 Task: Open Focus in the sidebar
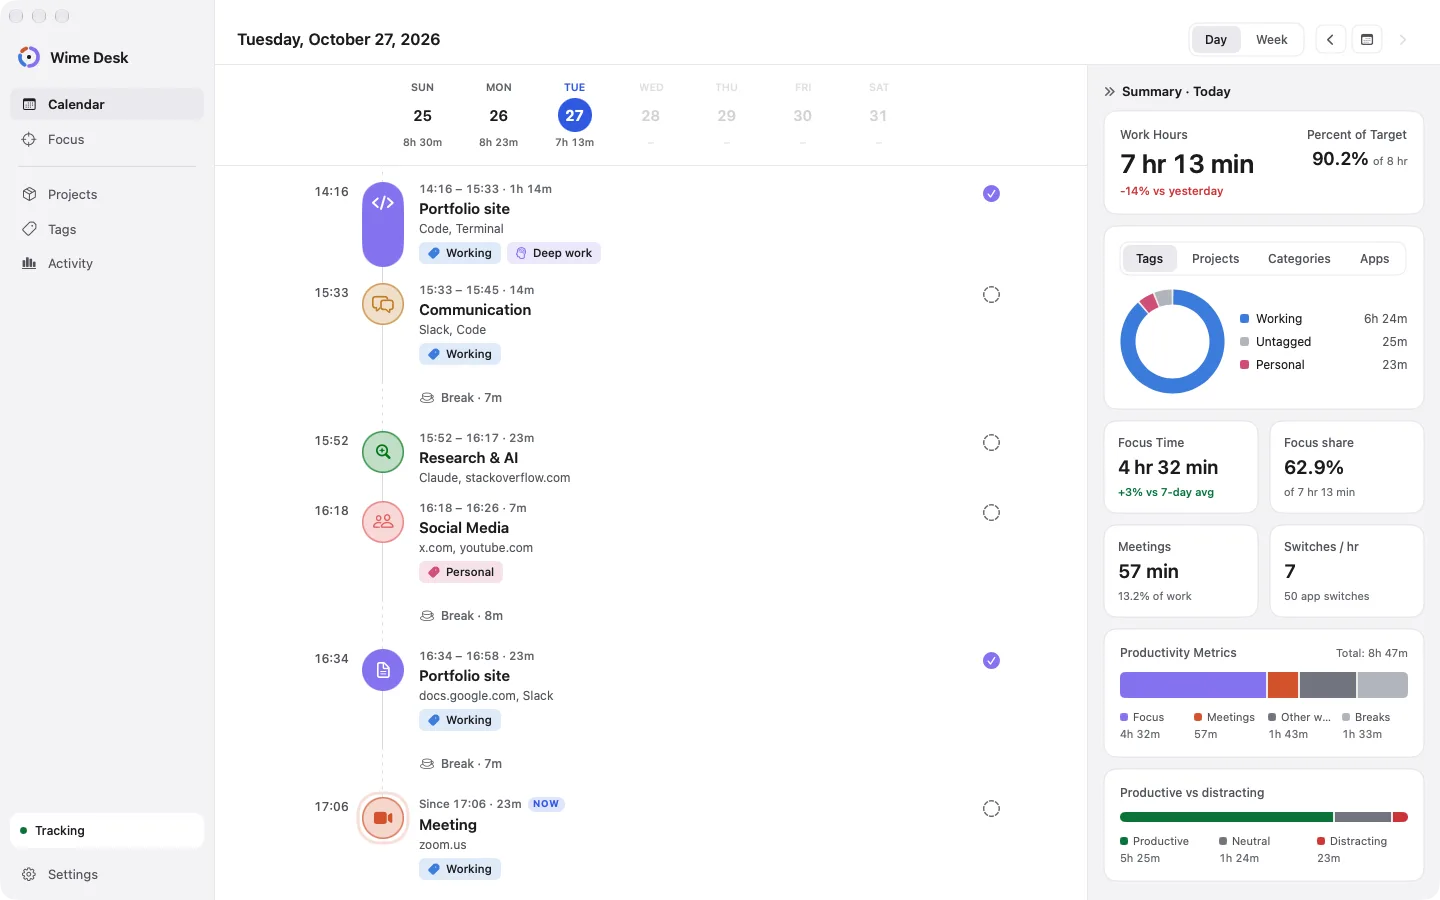(107, 139)
